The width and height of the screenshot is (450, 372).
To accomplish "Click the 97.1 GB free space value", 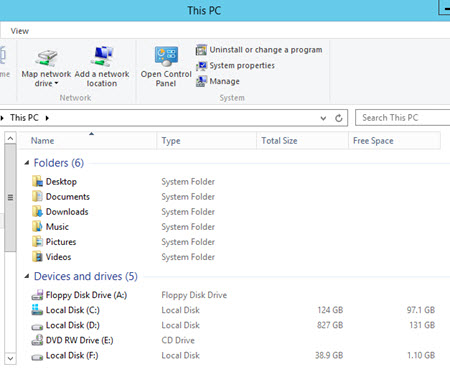I will pyautogui.click(x=421, y=310).
